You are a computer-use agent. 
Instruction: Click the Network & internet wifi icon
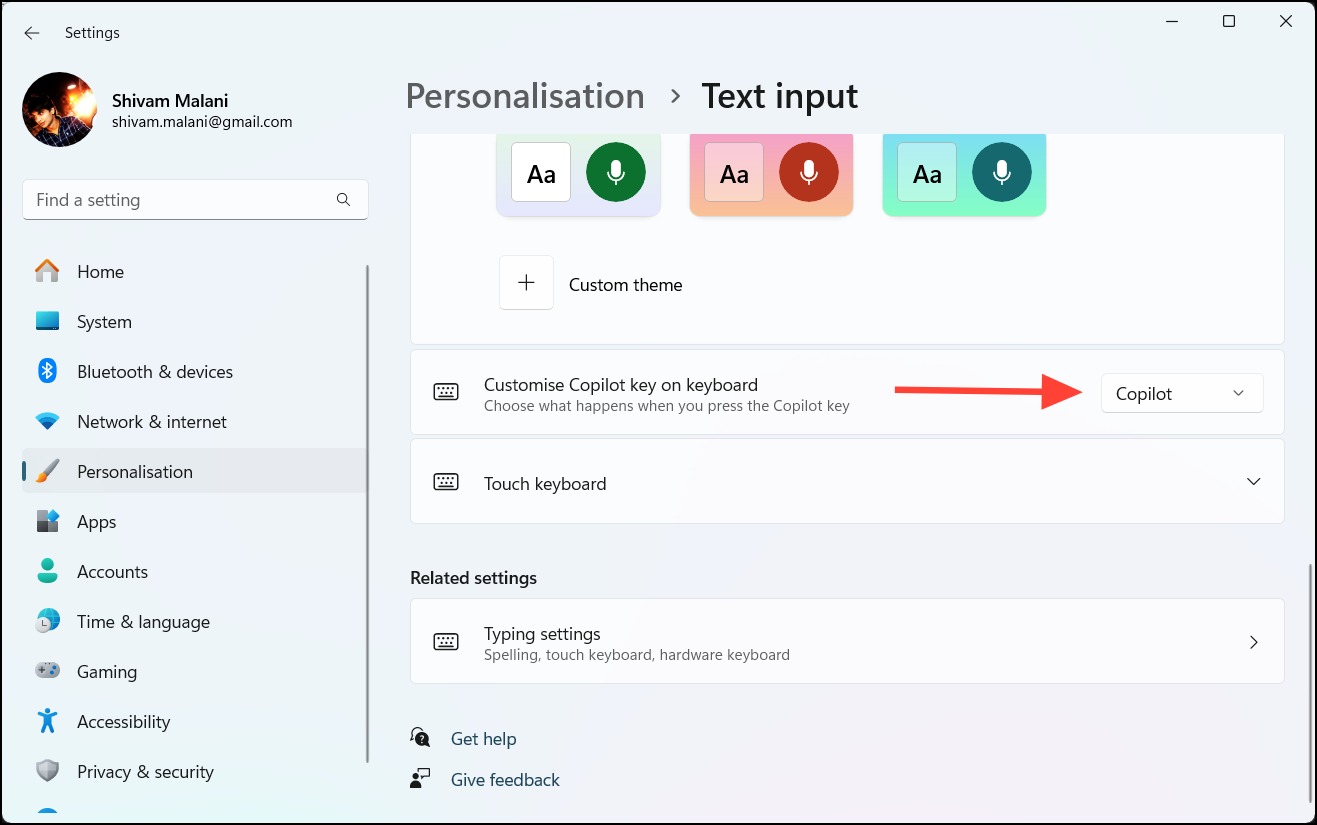47,421
